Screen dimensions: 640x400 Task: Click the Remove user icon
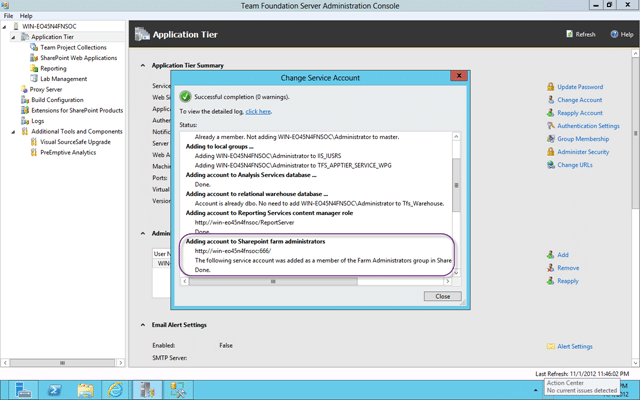tap(551, 268)
